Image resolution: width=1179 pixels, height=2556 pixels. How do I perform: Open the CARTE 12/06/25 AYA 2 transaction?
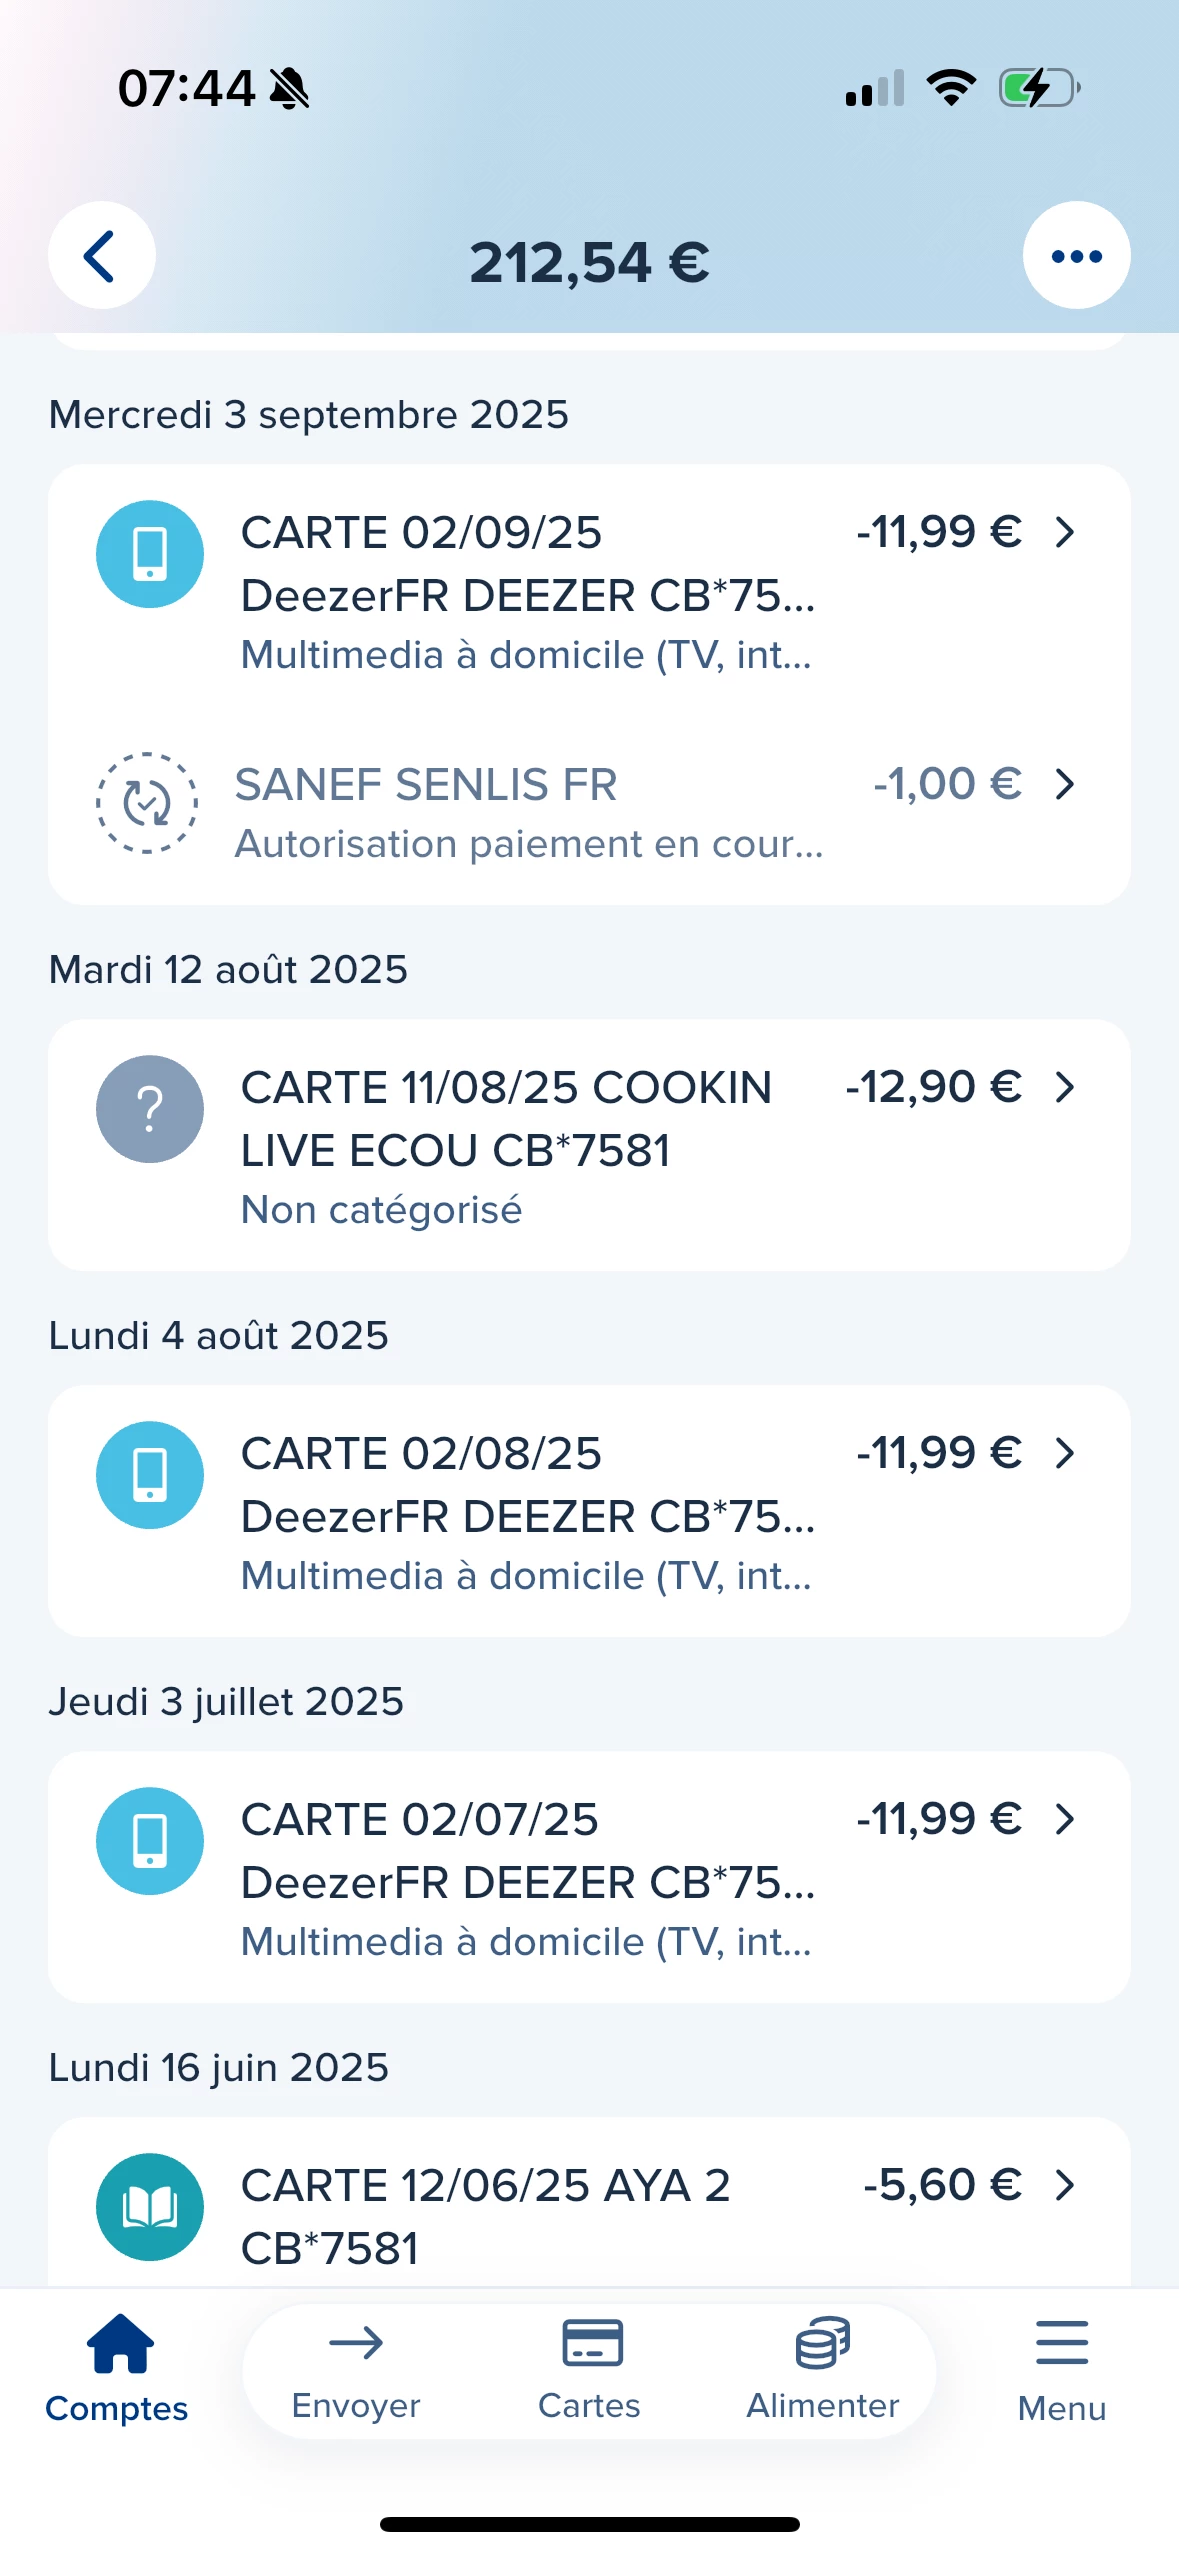[x=485, y=2215]
